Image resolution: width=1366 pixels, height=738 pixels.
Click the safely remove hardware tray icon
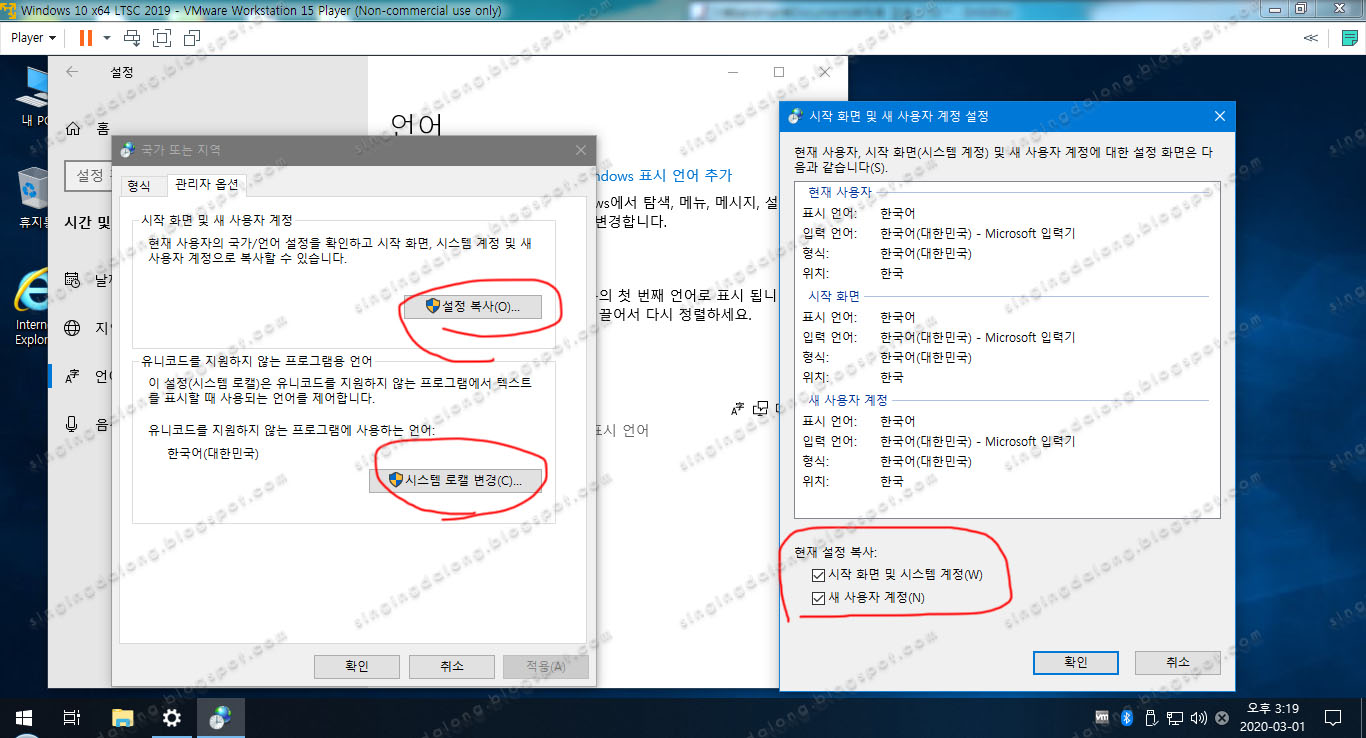click(x=1150, y=717)
